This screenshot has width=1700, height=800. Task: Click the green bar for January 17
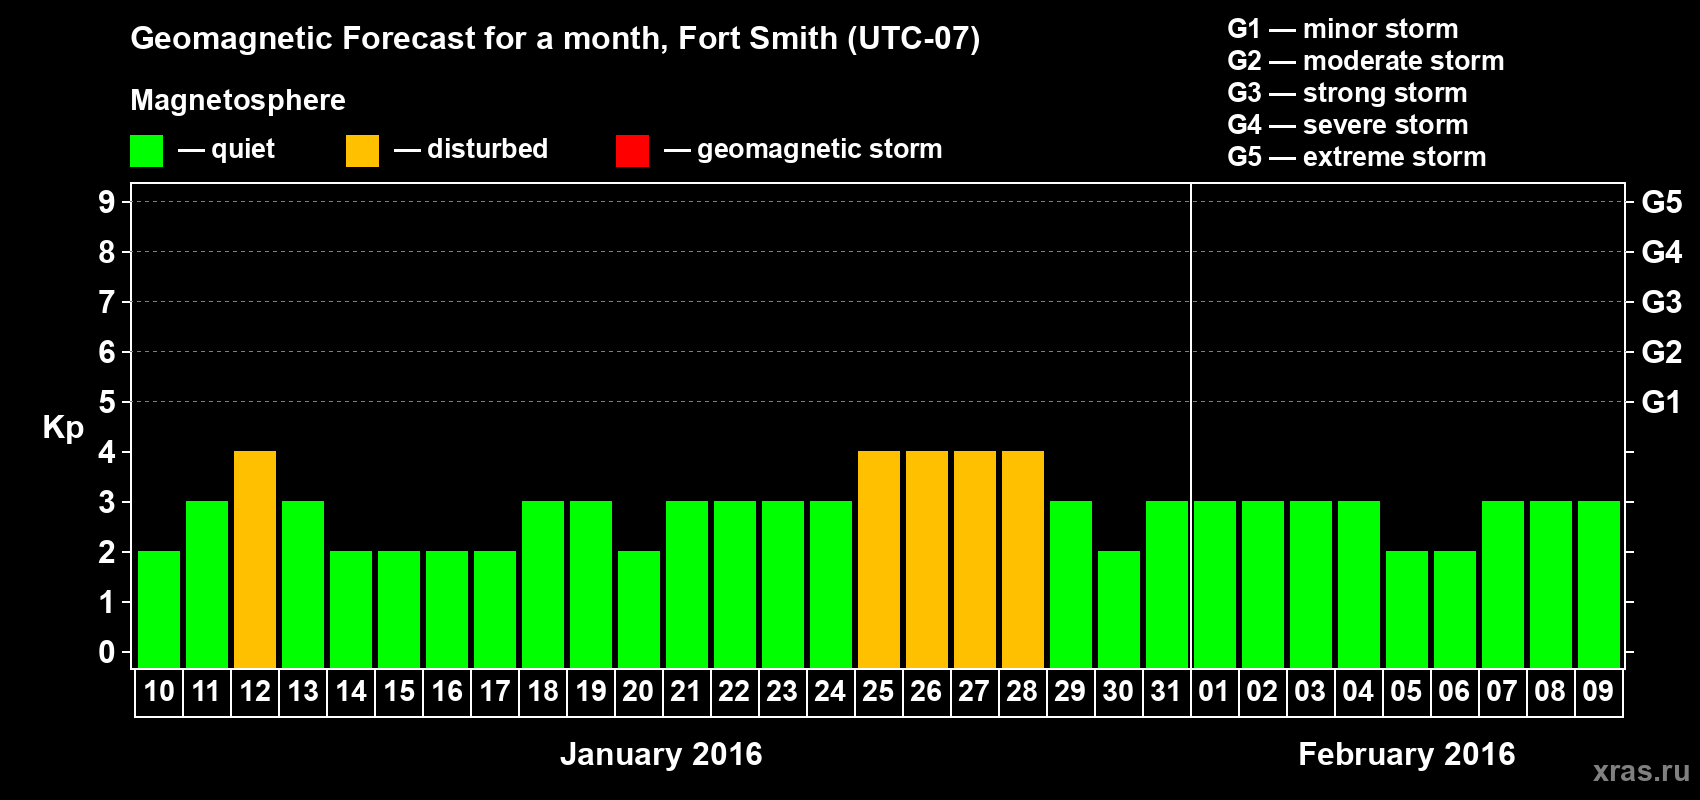495,610
